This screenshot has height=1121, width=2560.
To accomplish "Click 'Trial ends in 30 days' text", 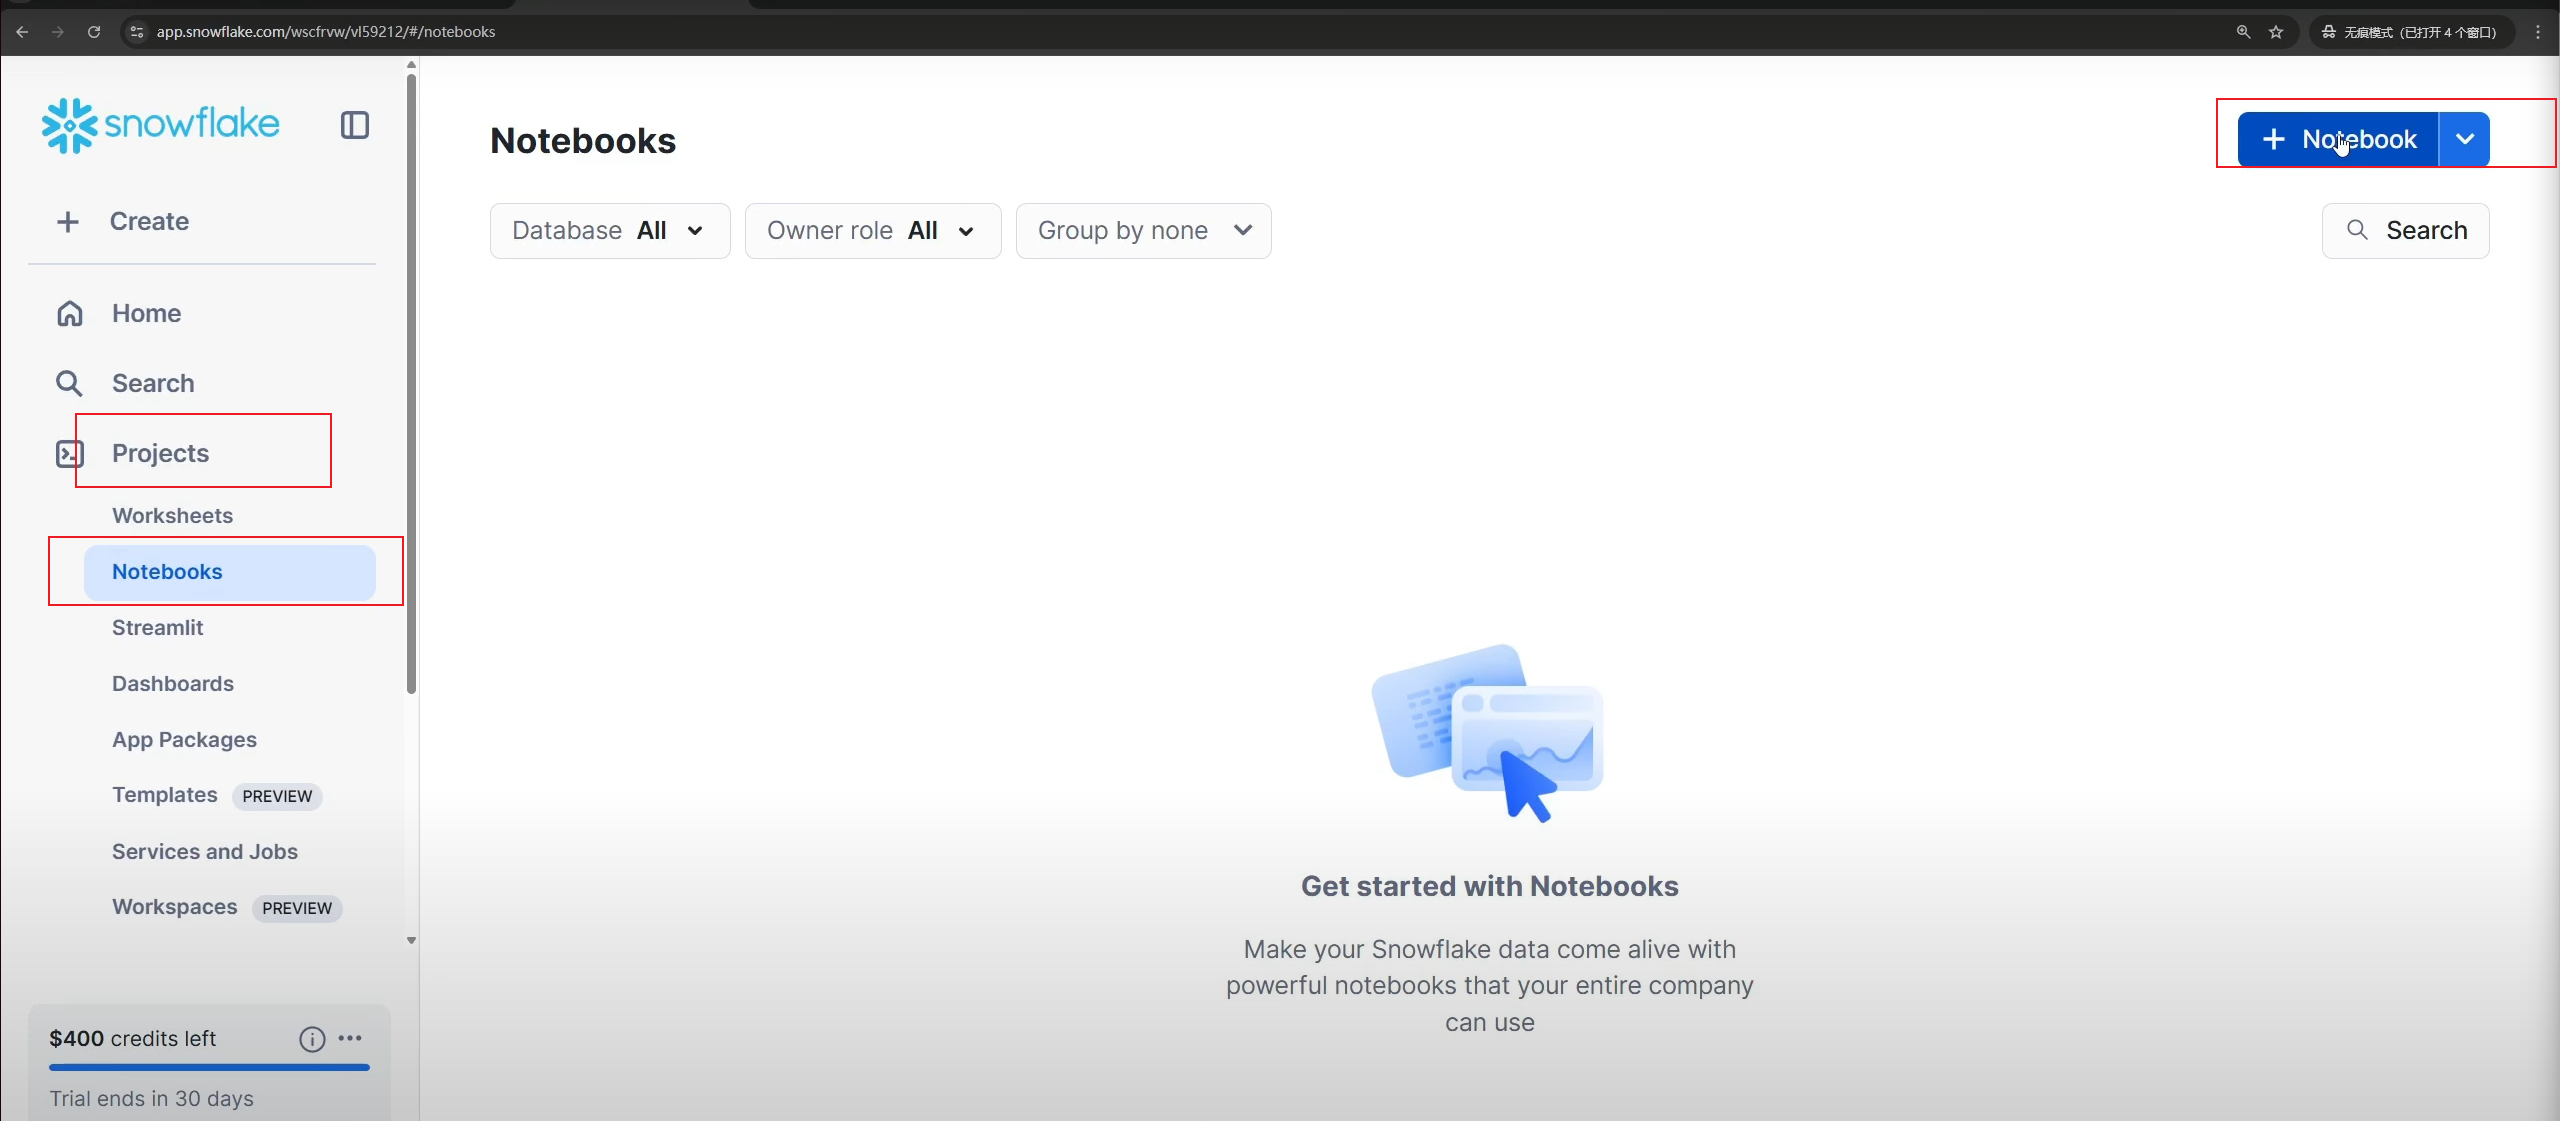I will coord(152,1099).
